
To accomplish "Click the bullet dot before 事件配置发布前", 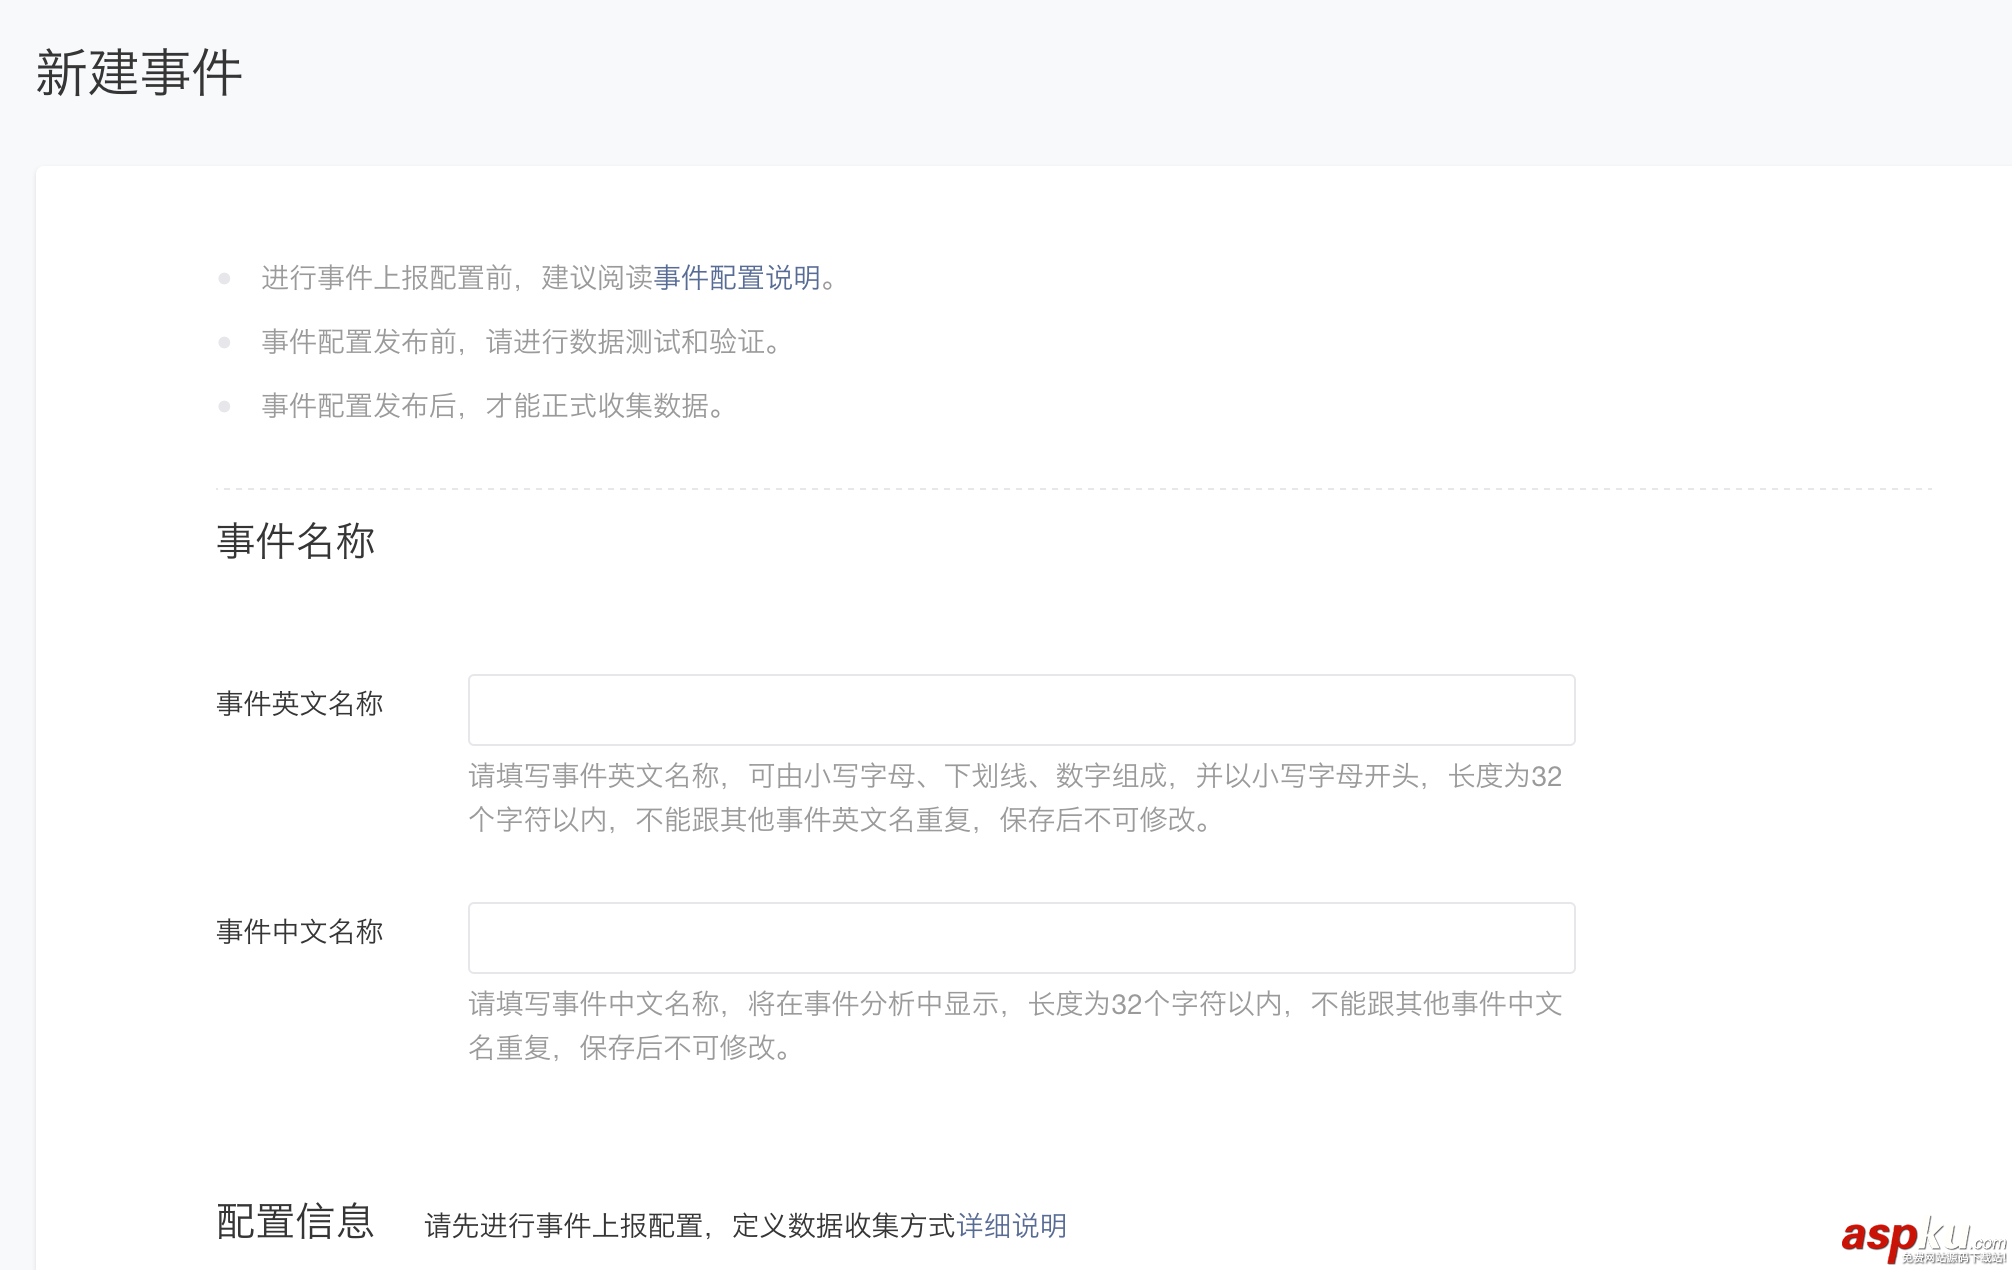I will [225, 343].
